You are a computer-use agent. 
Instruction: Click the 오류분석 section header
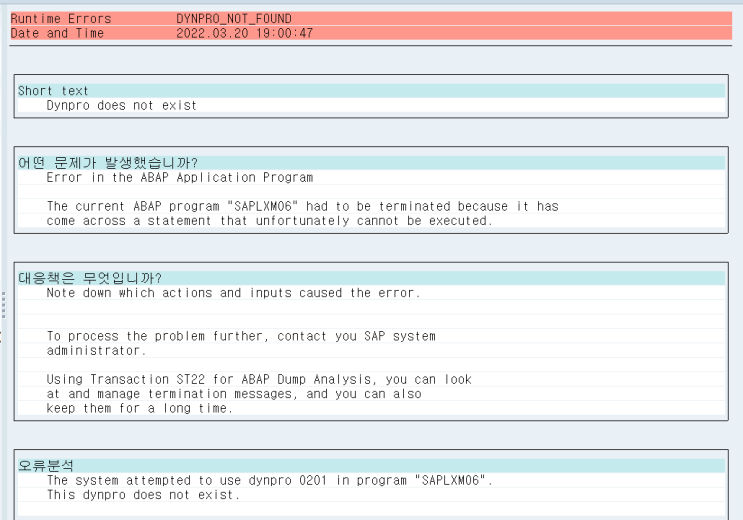46,466
